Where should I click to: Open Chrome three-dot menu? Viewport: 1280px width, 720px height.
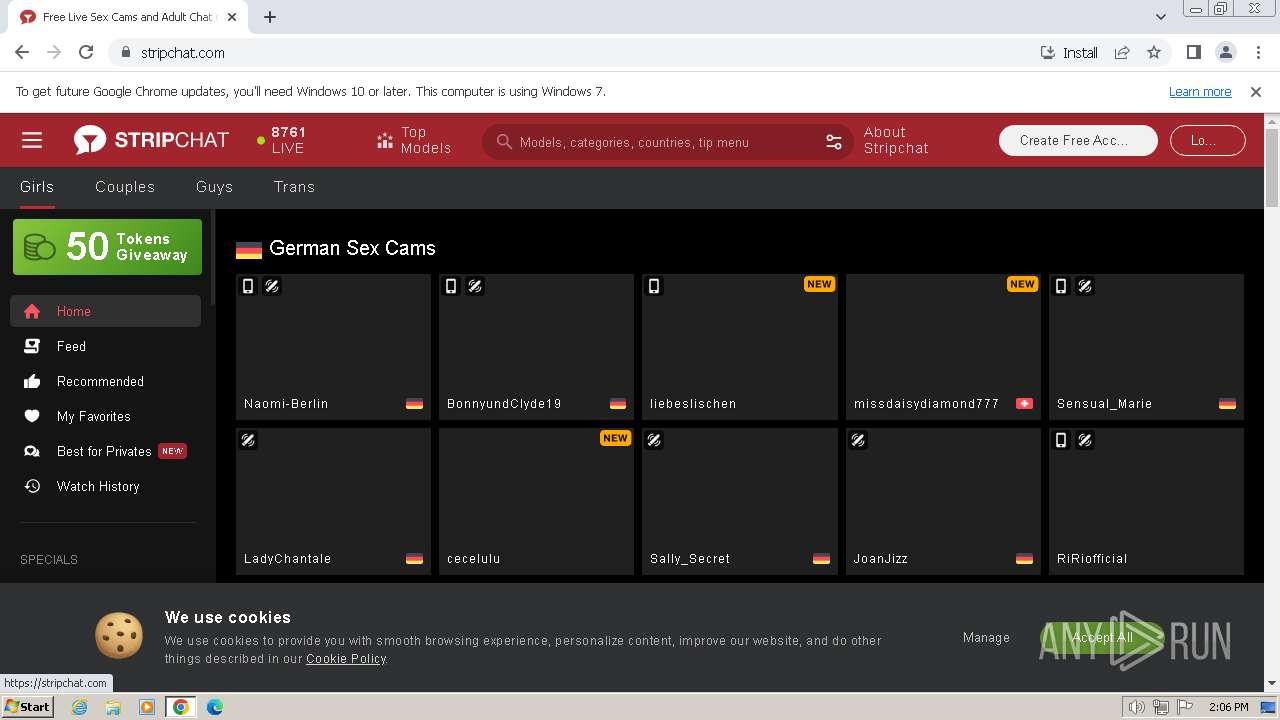[1256, 52]
